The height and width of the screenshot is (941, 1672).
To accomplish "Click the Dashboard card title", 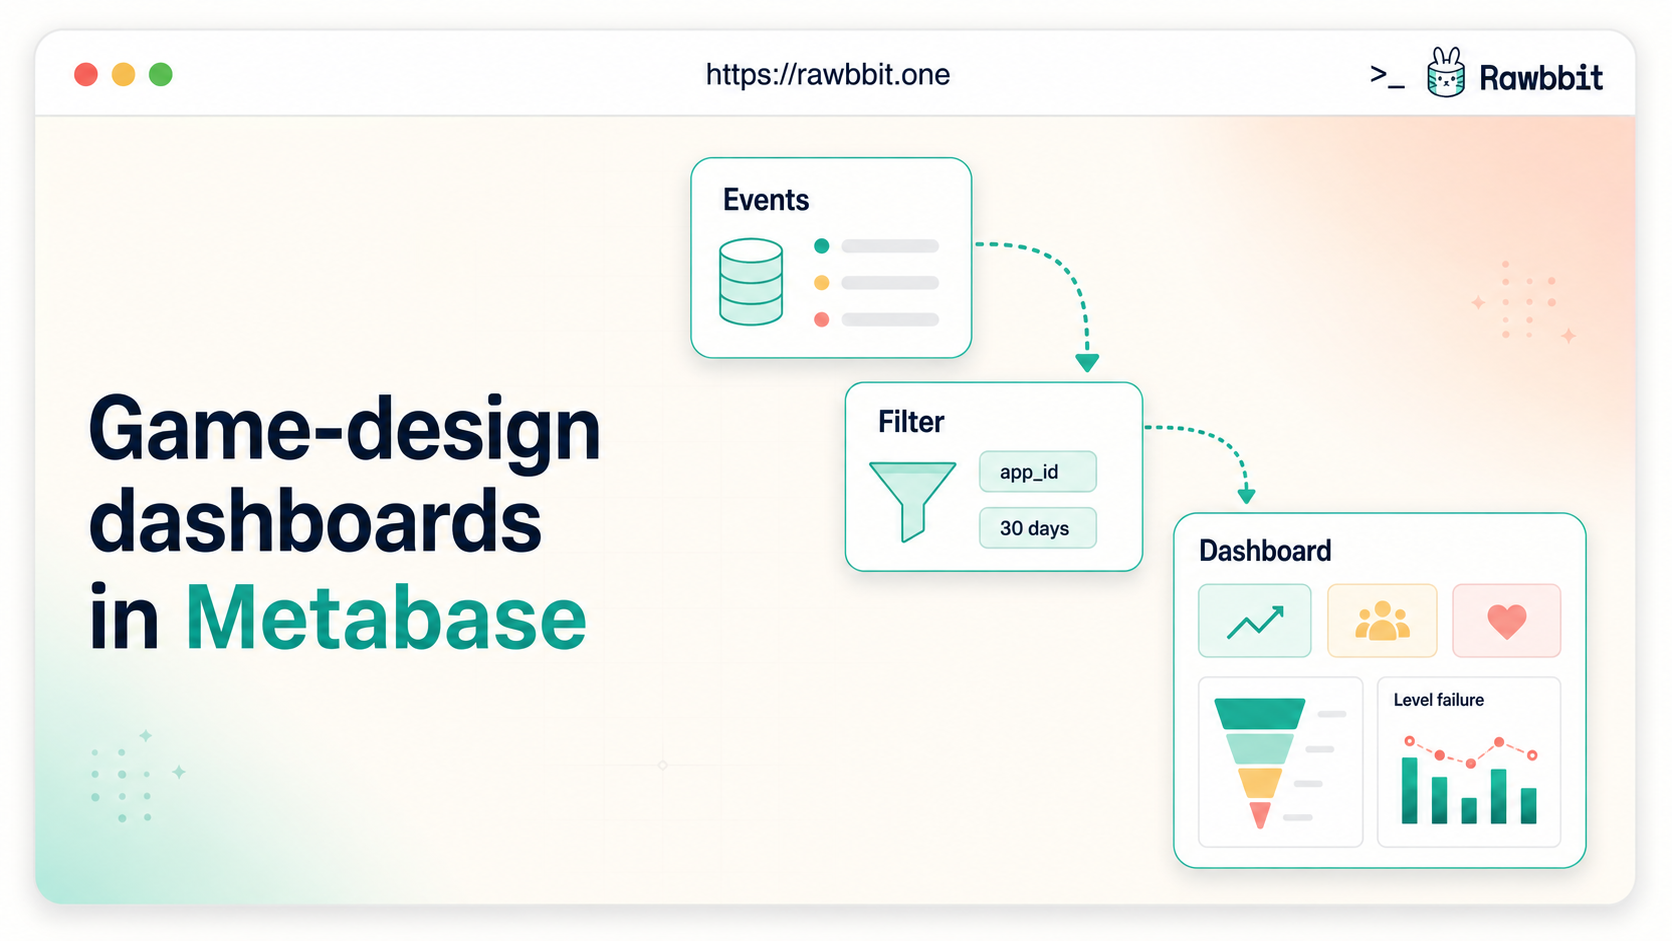I will click(1265, 551).
